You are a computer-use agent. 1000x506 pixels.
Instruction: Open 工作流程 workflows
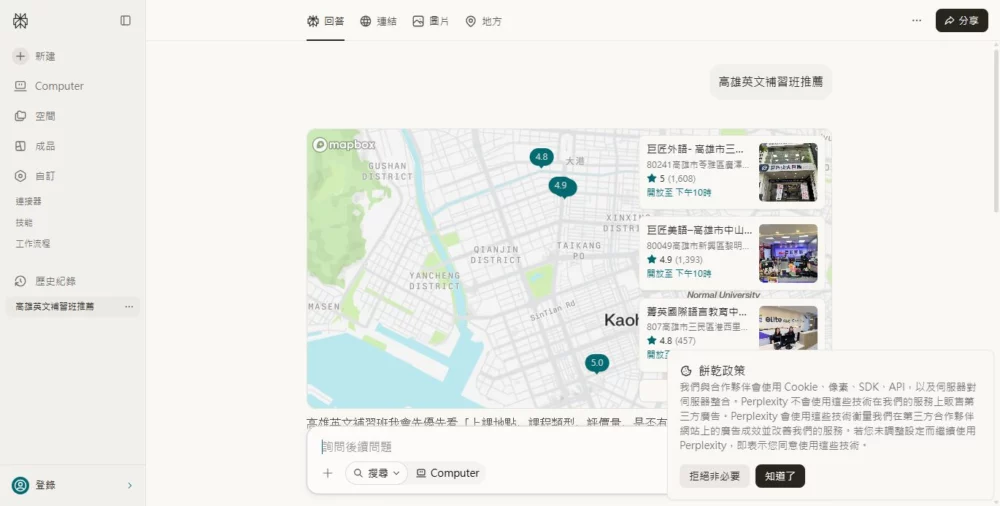pos(33,244)
